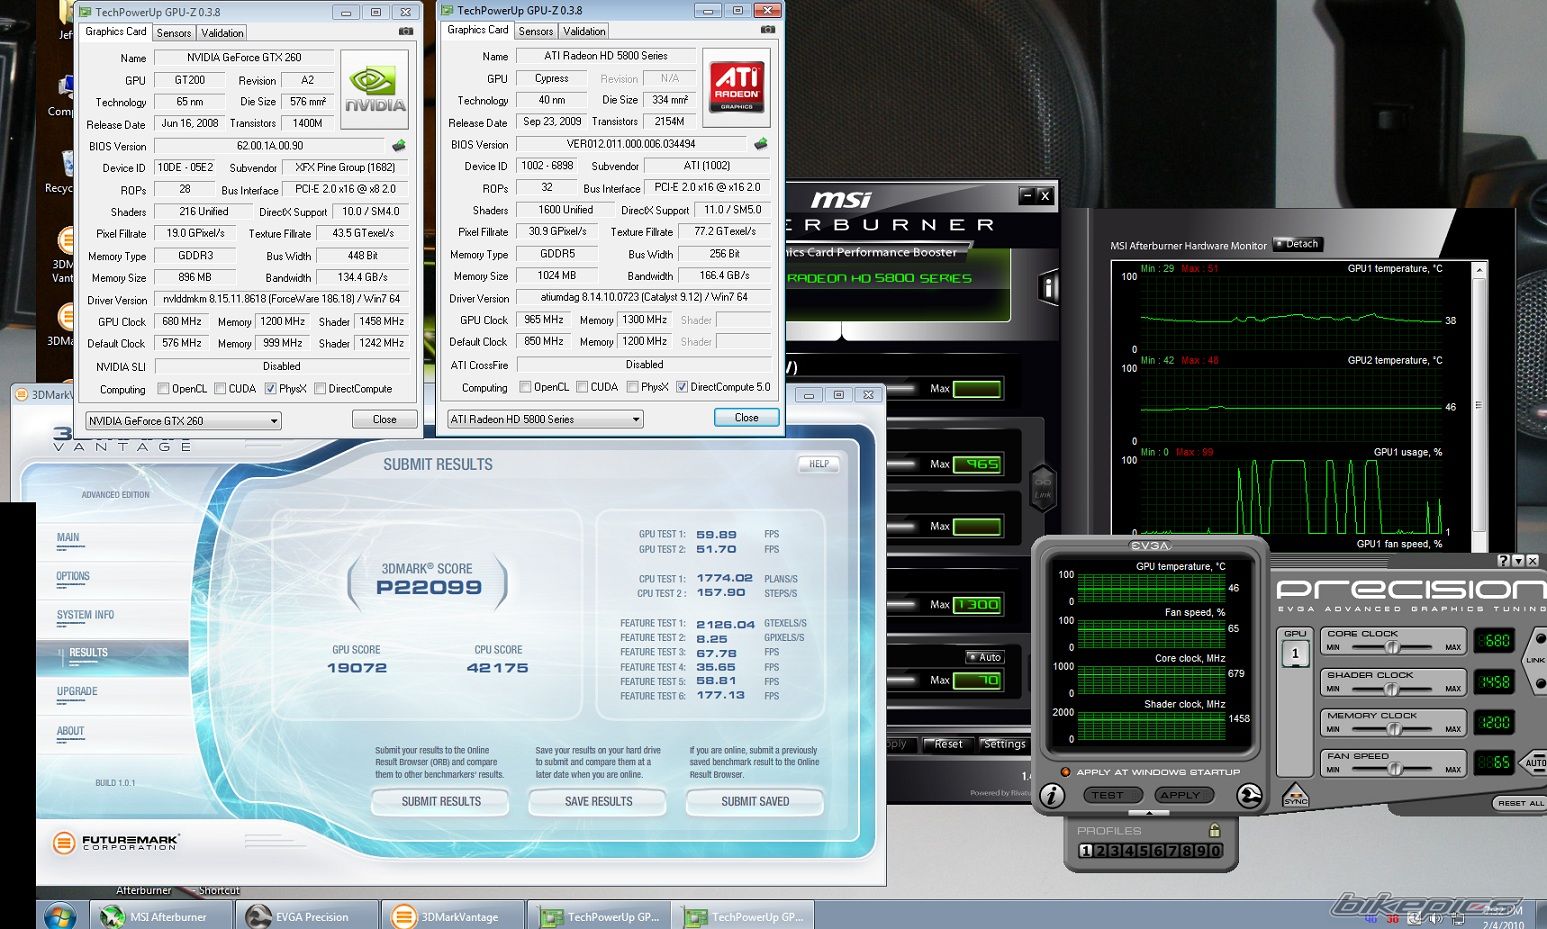Click Reset All in EVGA Precision

coord(1521,803)
